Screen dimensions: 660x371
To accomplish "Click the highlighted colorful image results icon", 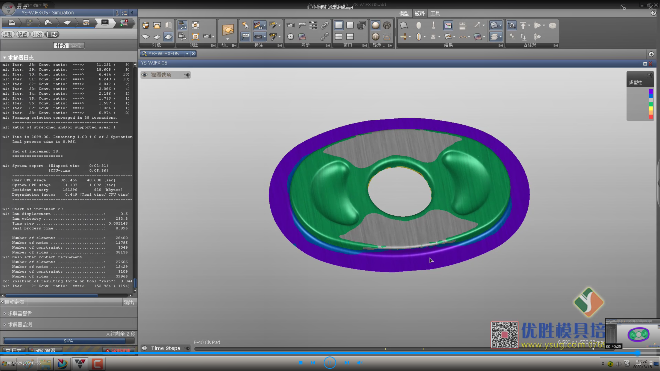I will (448, 25).
